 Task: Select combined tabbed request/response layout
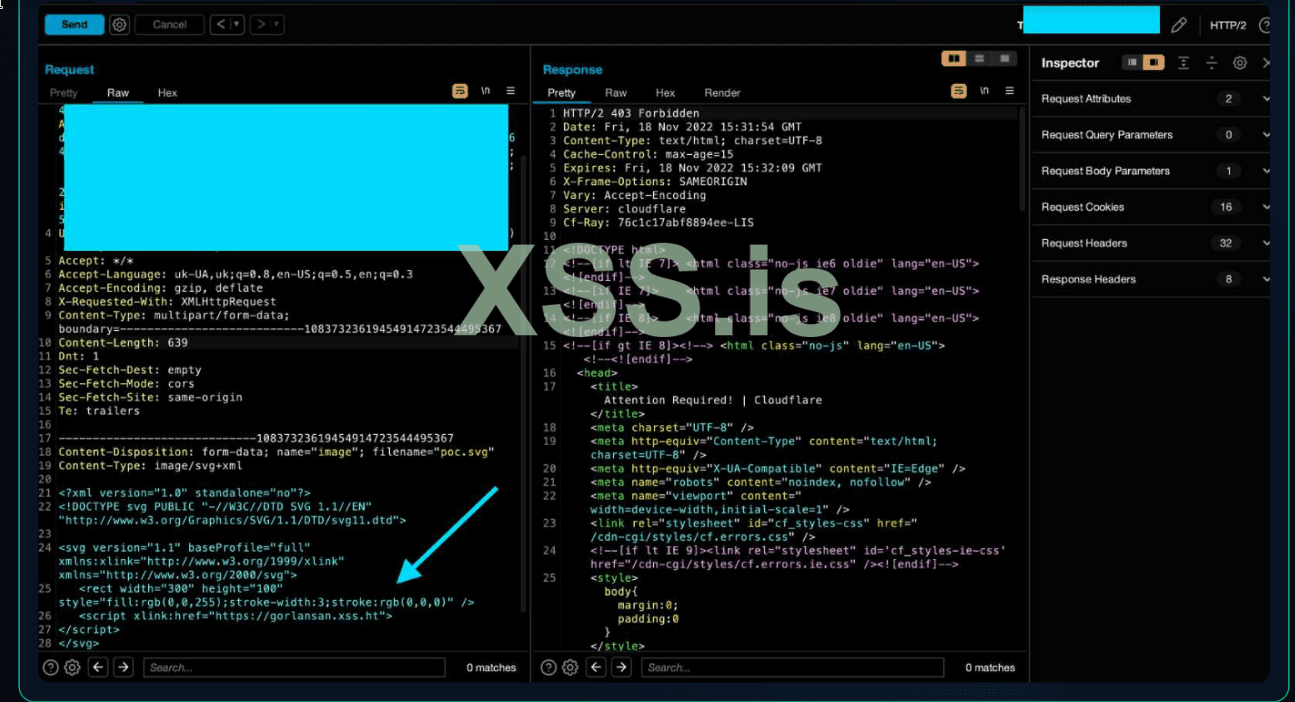[1004, 59]
